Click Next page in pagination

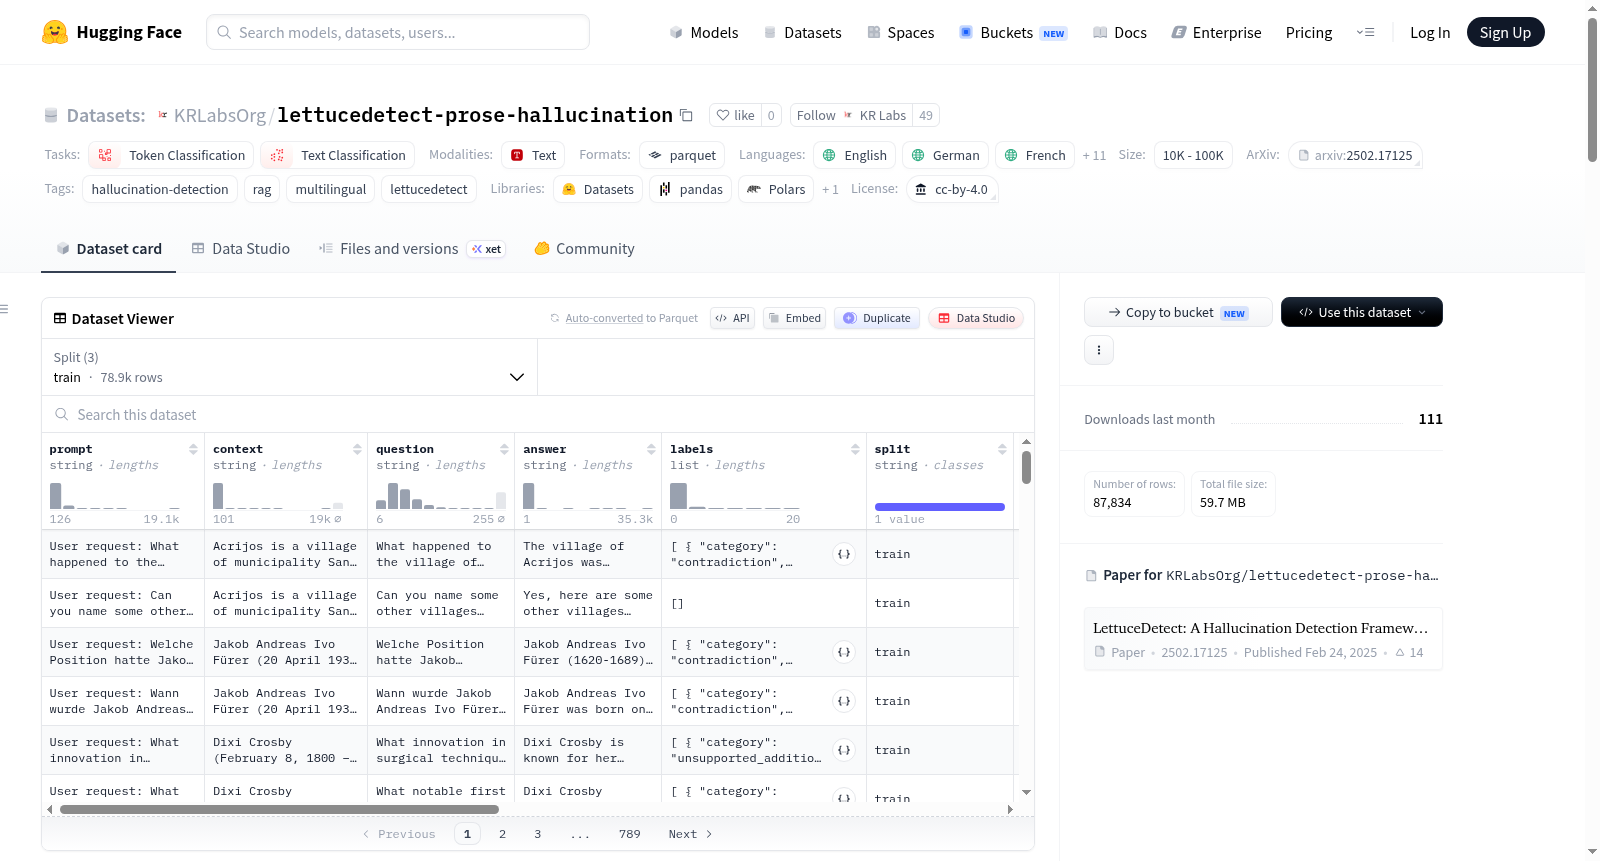(x=690, y=834)
